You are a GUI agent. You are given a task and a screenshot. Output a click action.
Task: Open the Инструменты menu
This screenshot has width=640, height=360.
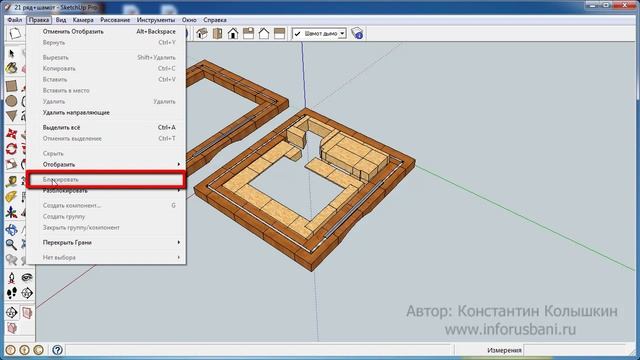coord(156,20)
